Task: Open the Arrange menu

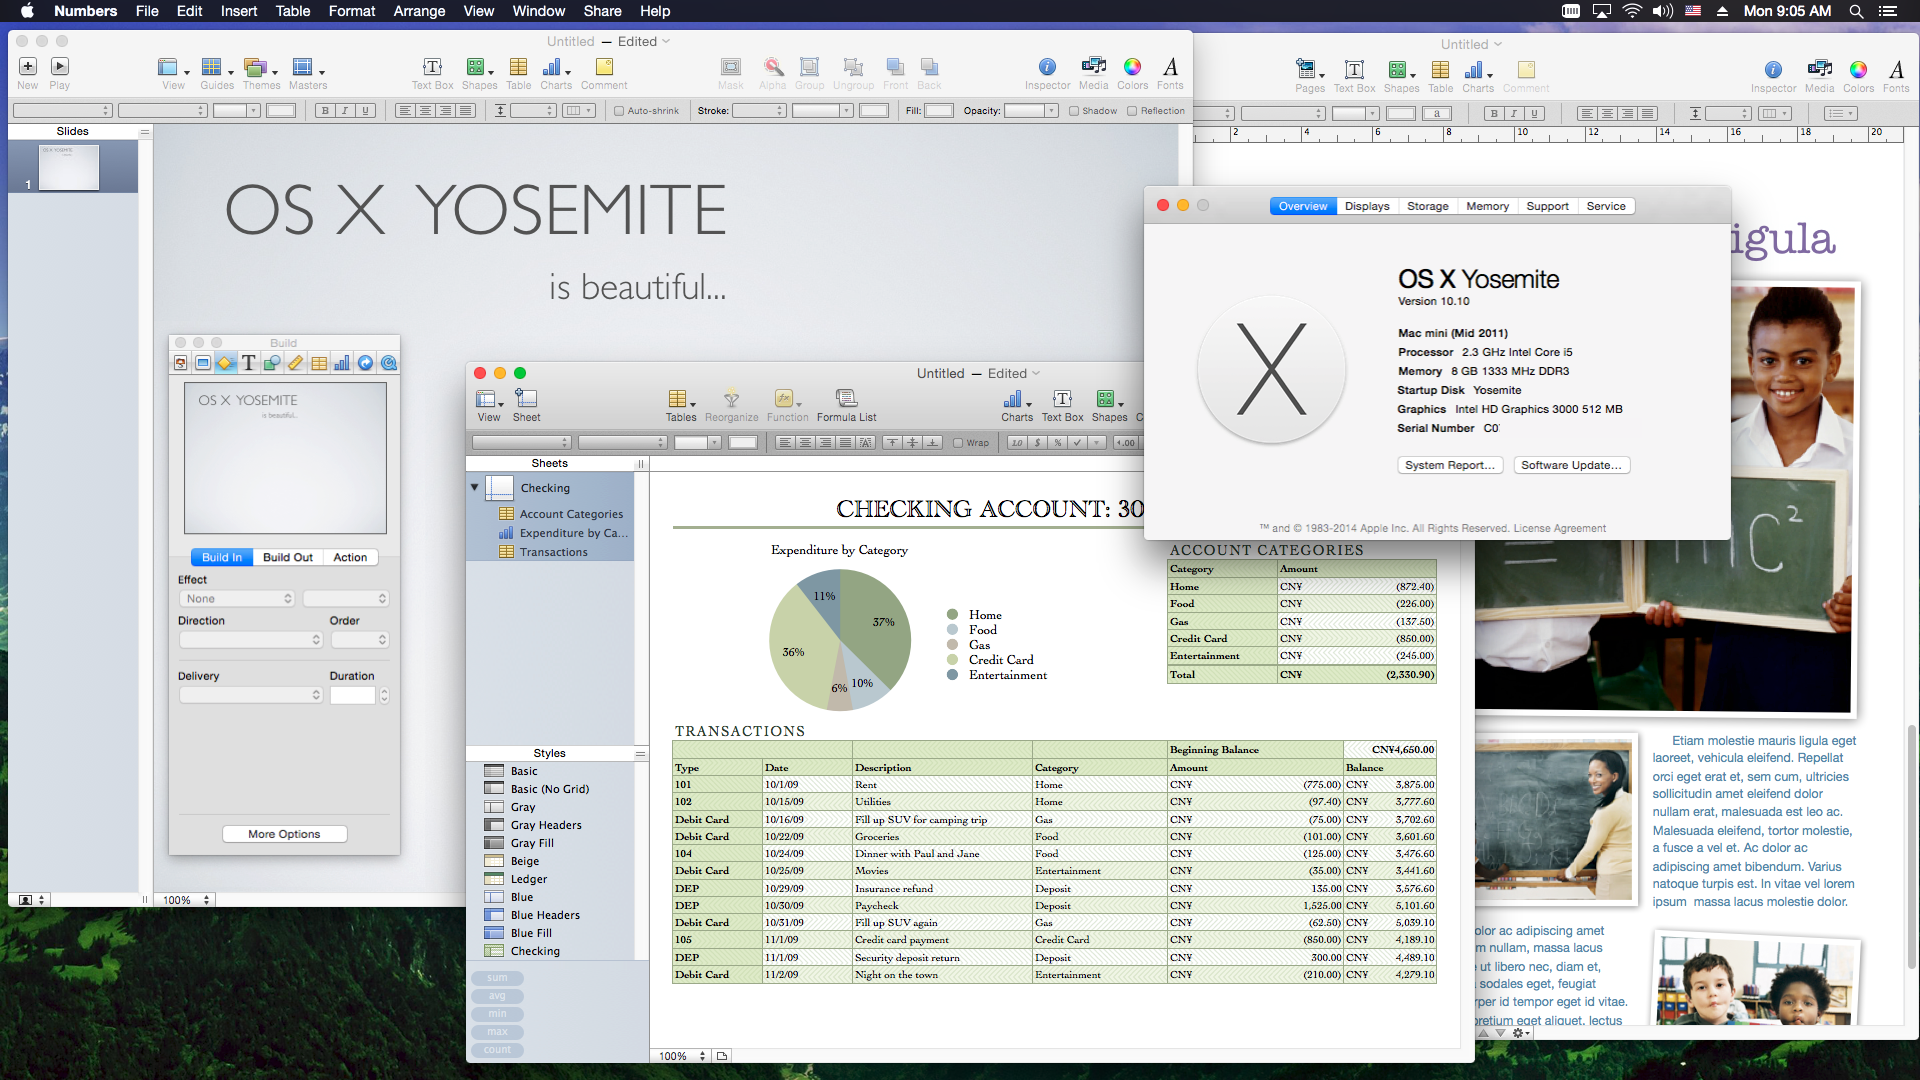Action: pos(419,11)
